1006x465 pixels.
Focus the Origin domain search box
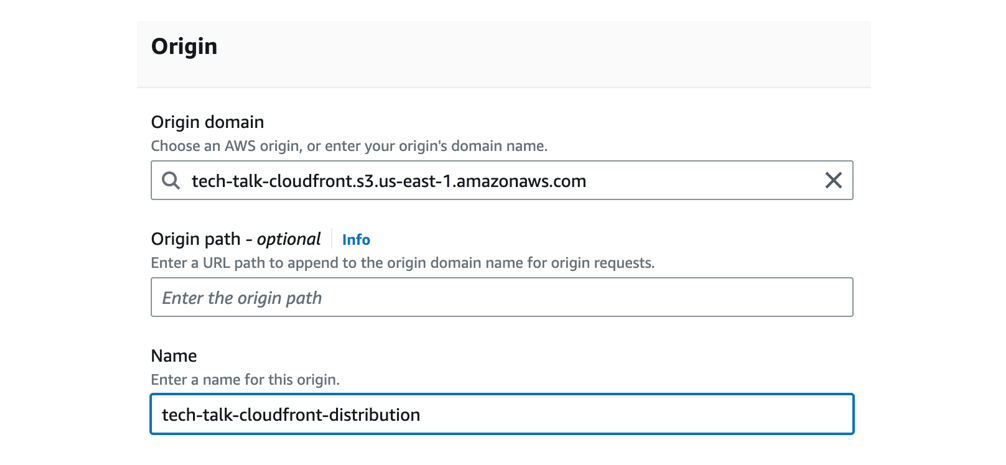tap(502, 180)
